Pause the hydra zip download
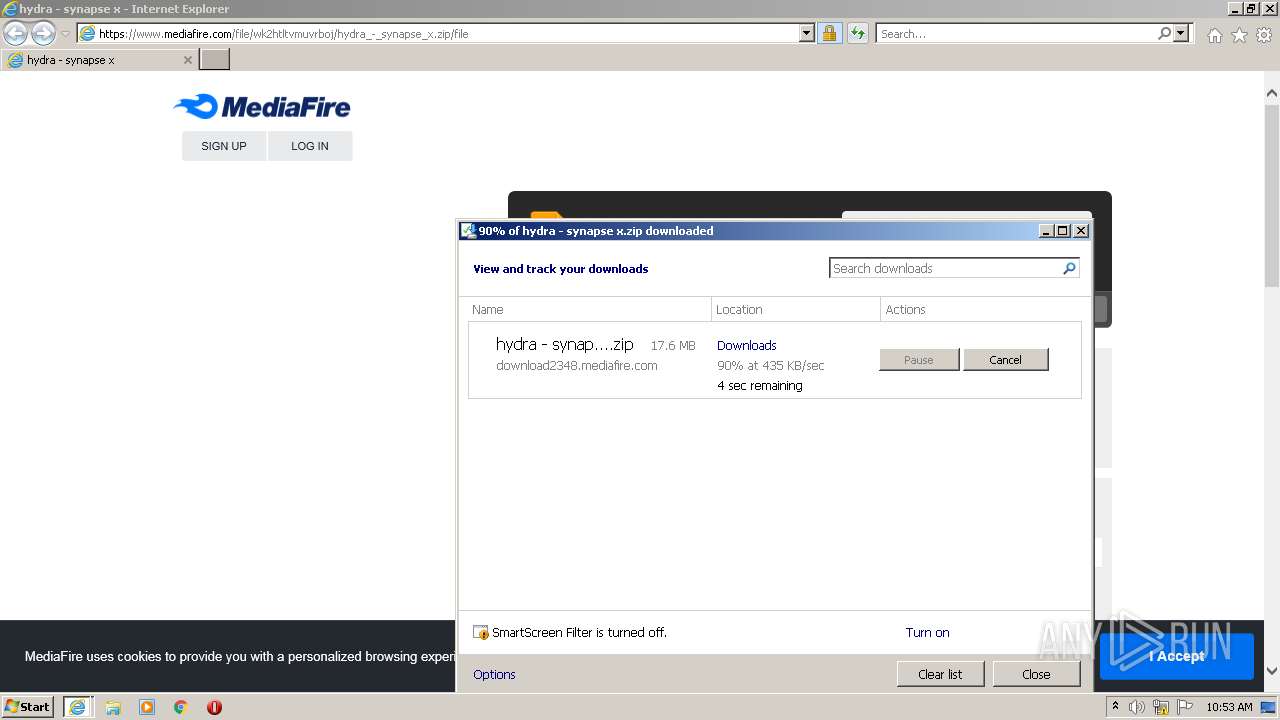This screenshot has height=720, width=1280. tap(919, 360)
